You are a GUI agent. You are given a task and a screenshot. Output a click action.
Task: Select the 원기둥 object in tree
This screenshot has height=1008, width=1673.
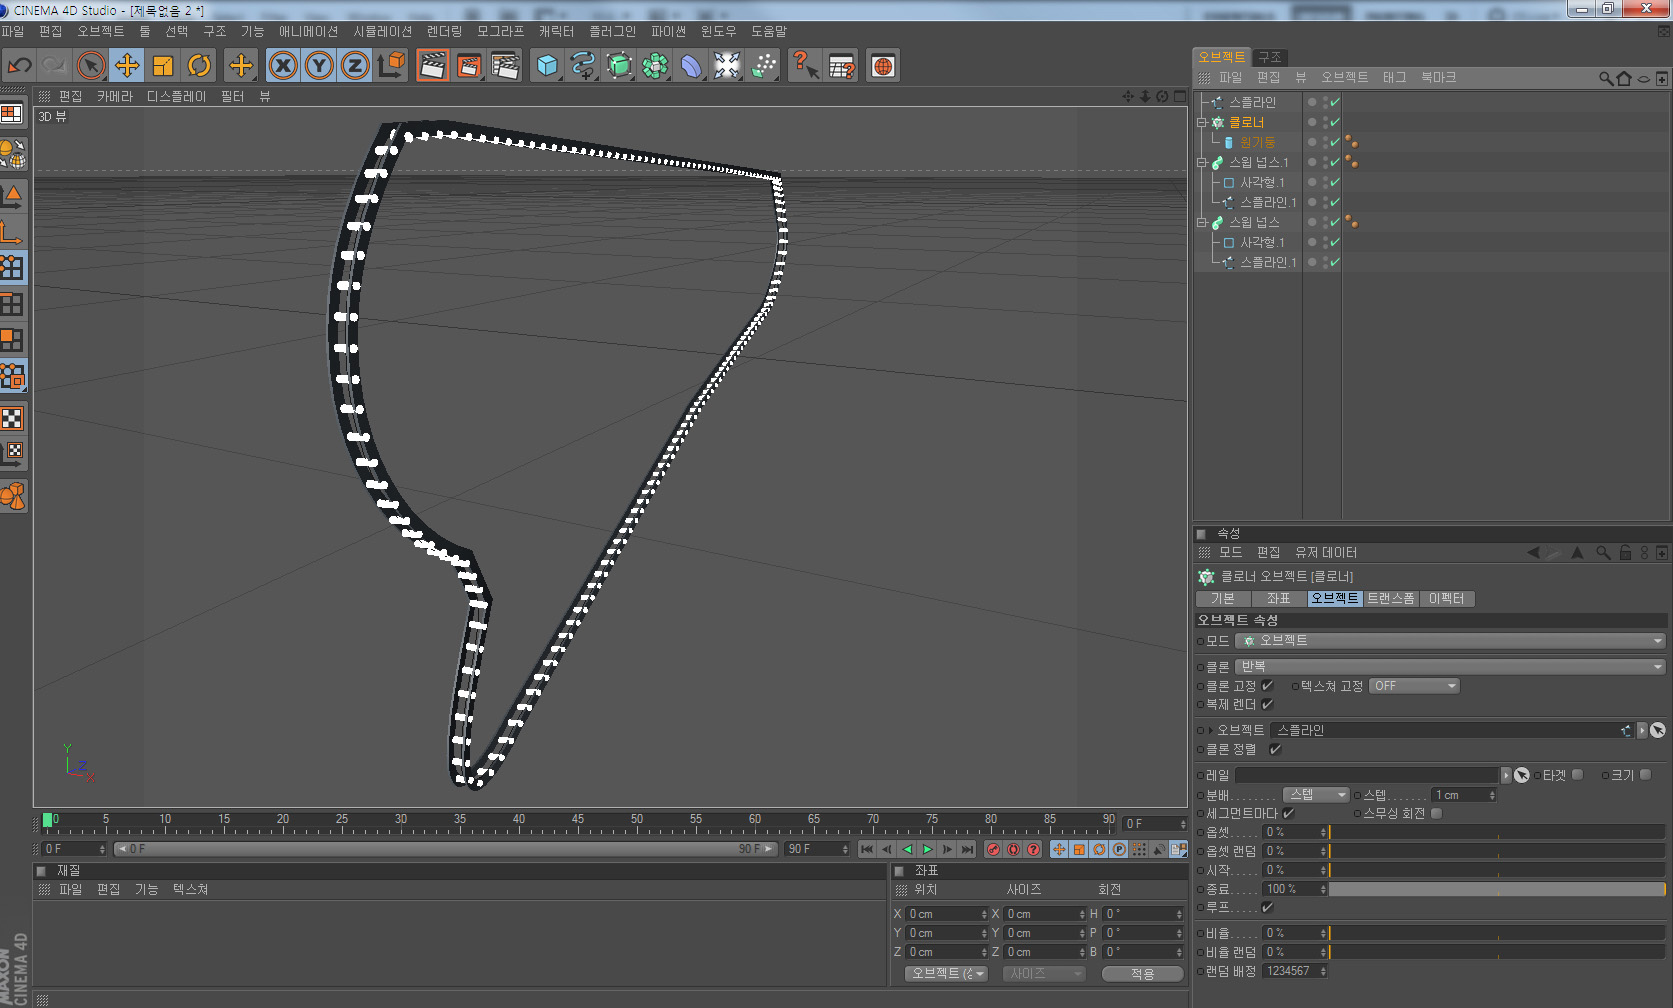click(1257, 142)
